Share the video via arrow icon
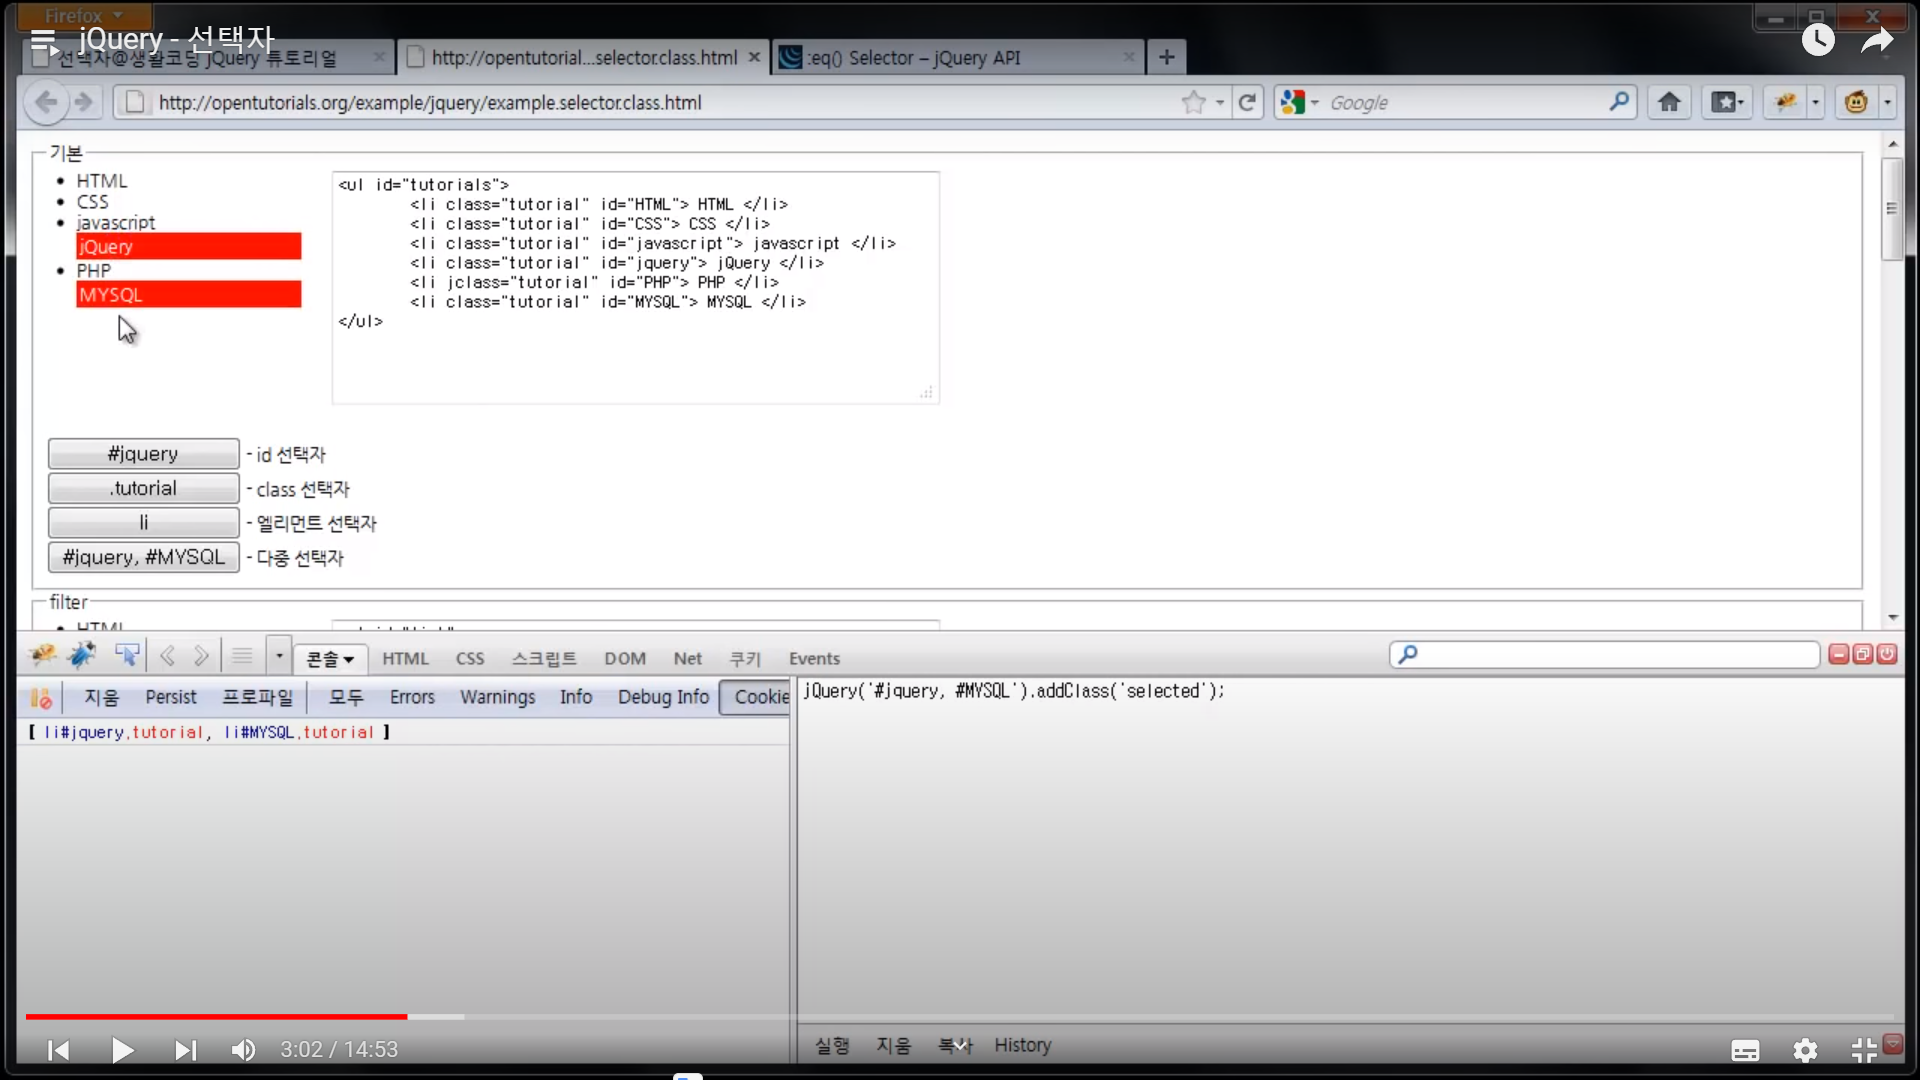The image size is (1920, 1080). point(1877,40)
